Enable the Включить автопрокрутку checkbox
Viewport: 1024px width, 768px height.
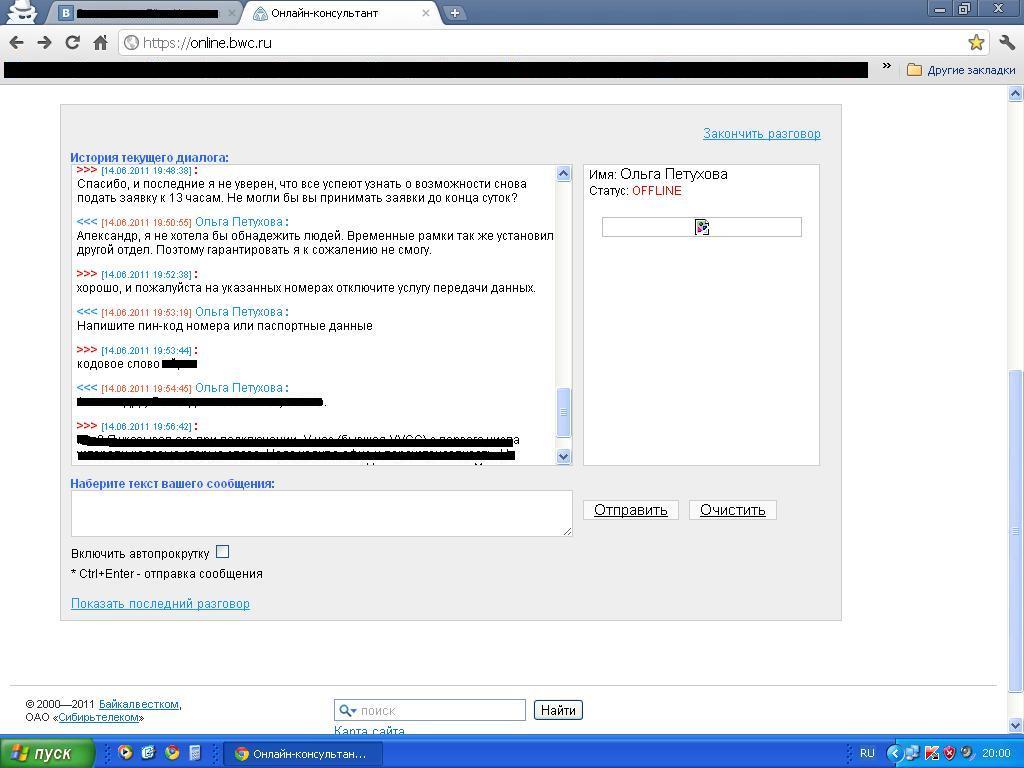pyautogui.click(x=222, y=552)
